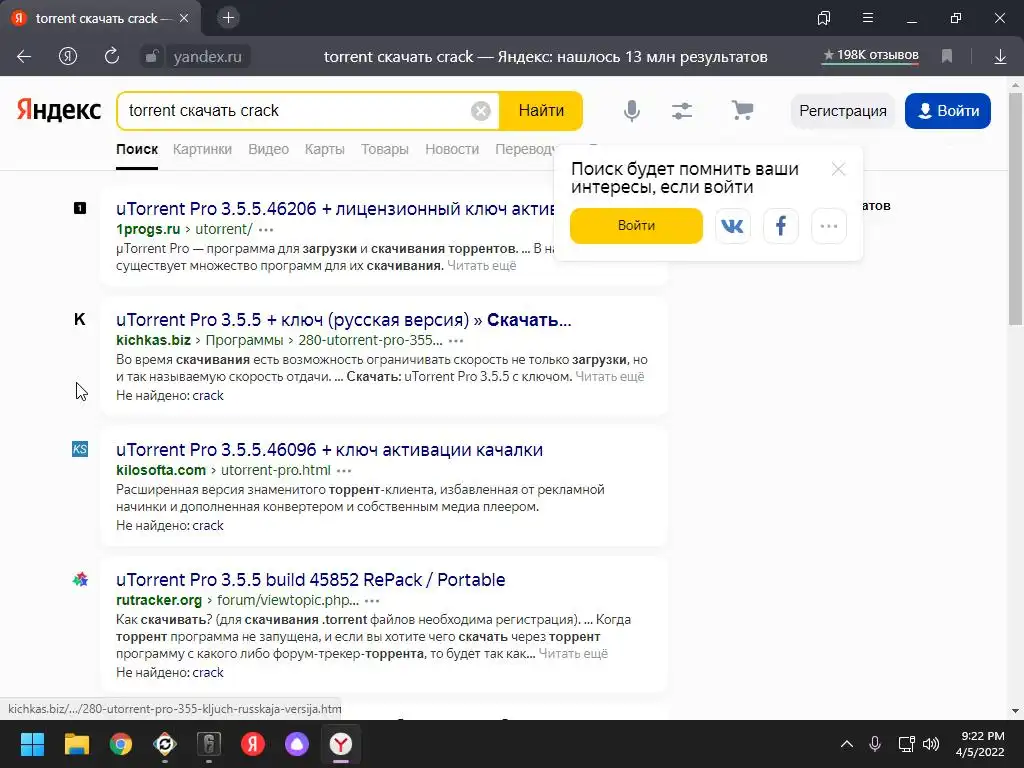Click the kichkas.biz K favicon
Screen dimensions: 1024x768
(x=80, y=319)
